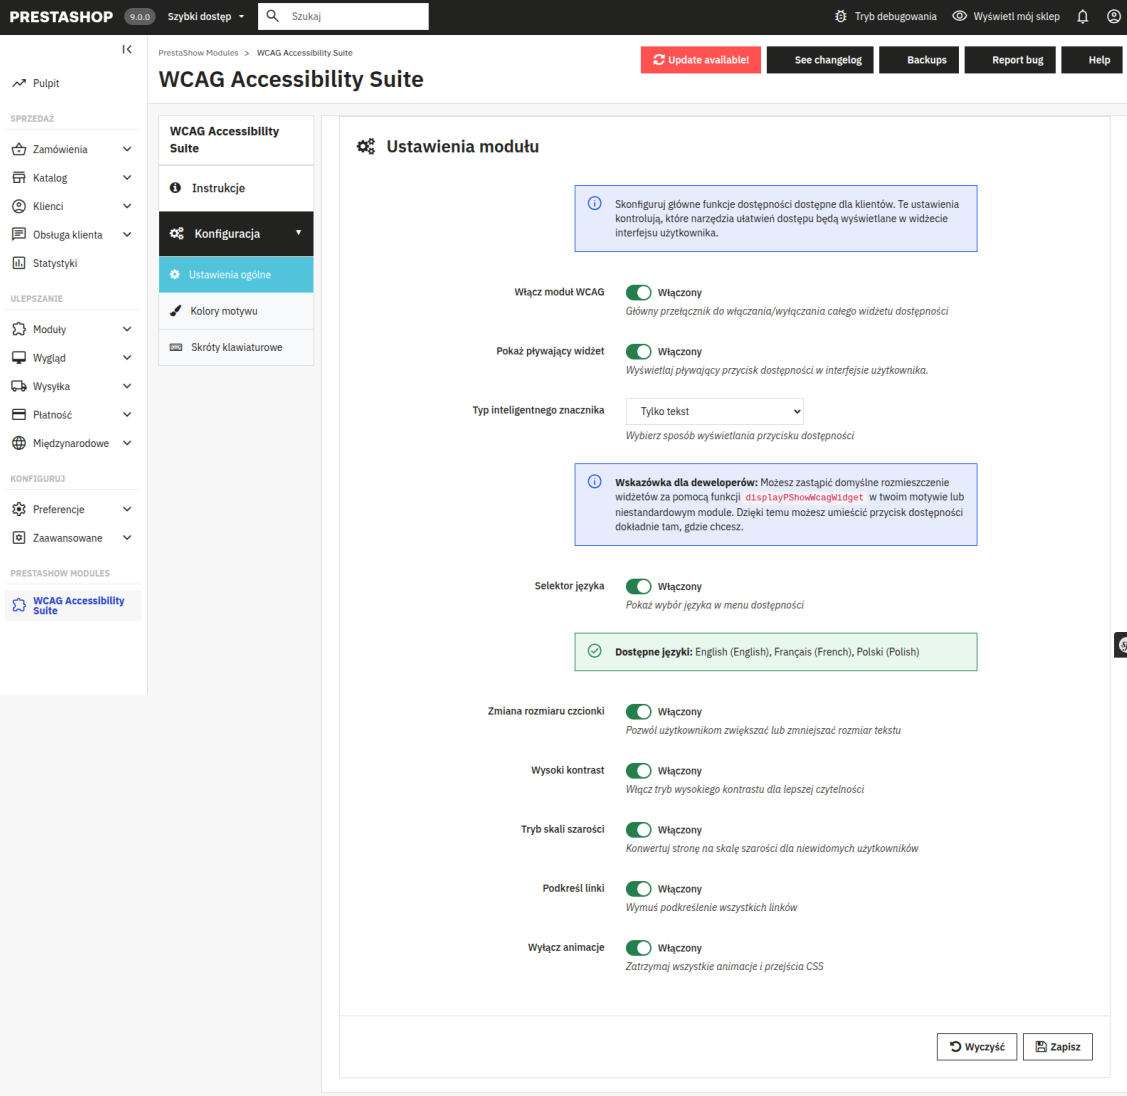Click the Obsługa klienta chat icon
Image resolution: width=1127 pixels, height=1096 pixels.
(19, 234)
